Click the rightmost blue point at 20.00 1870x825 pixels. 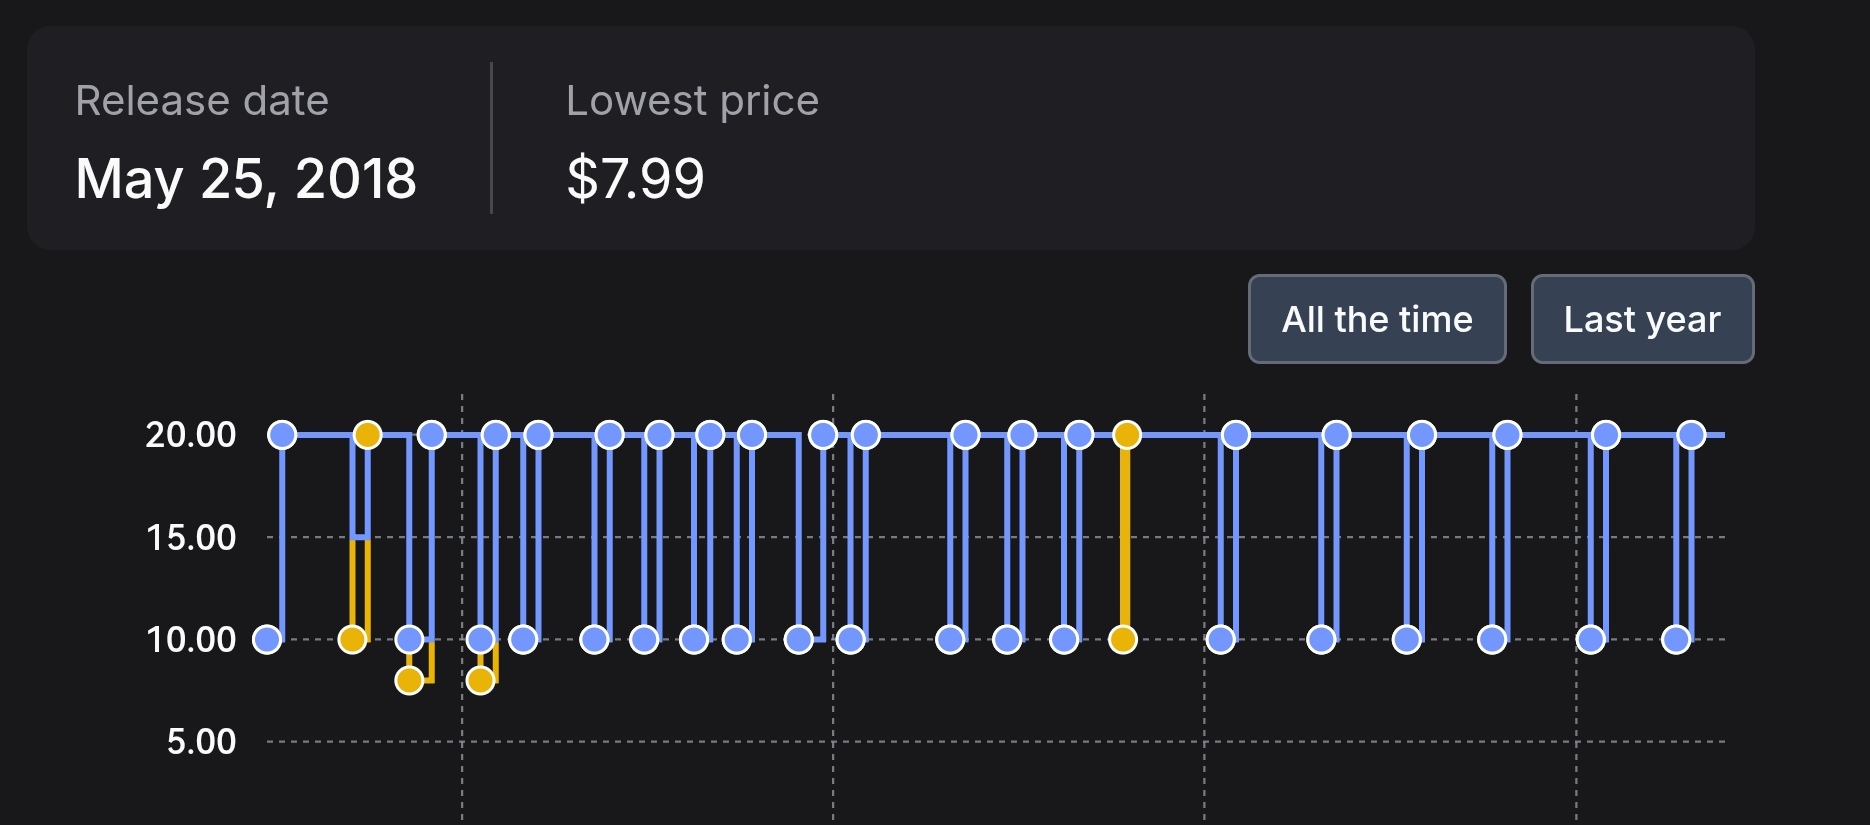pyautogui.click(x=1691, y=435)
